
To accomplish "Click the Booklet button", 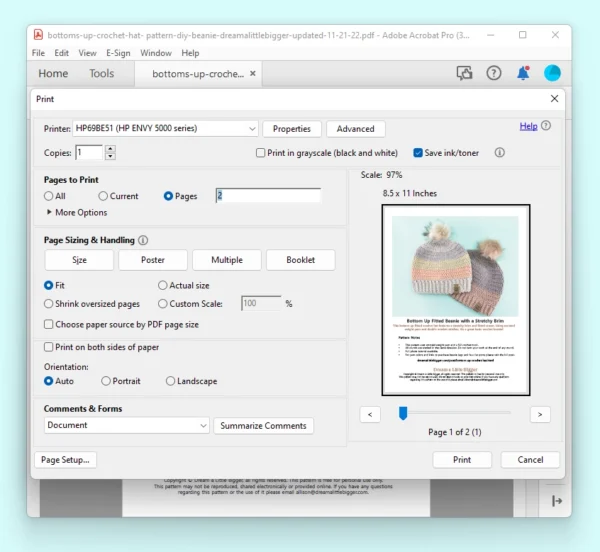I will point(301,260).
